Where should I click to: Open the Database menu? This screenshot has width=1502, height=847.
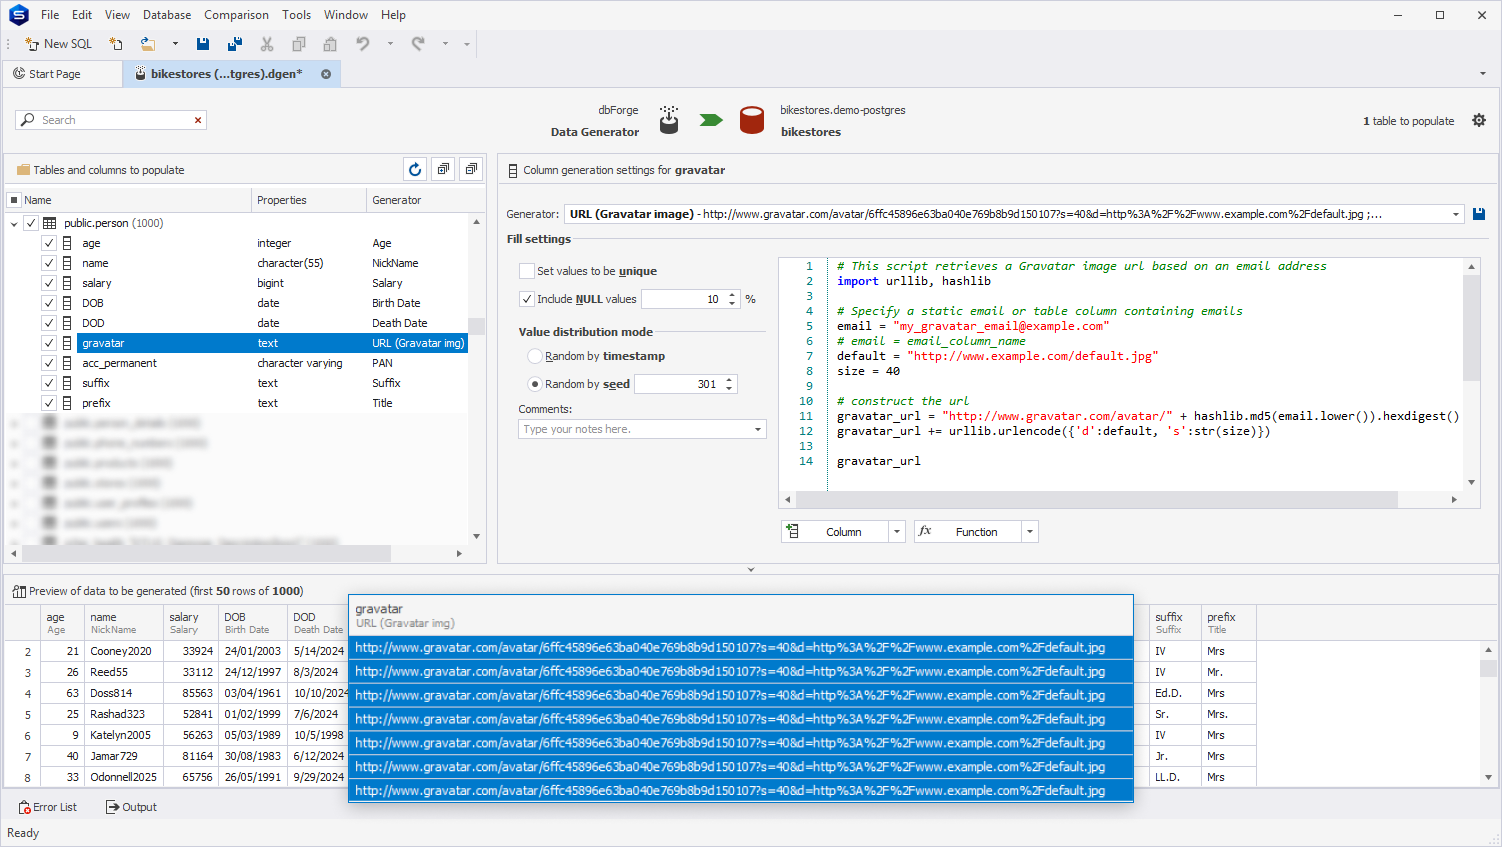pyautogui.click(x=167, y=15)
